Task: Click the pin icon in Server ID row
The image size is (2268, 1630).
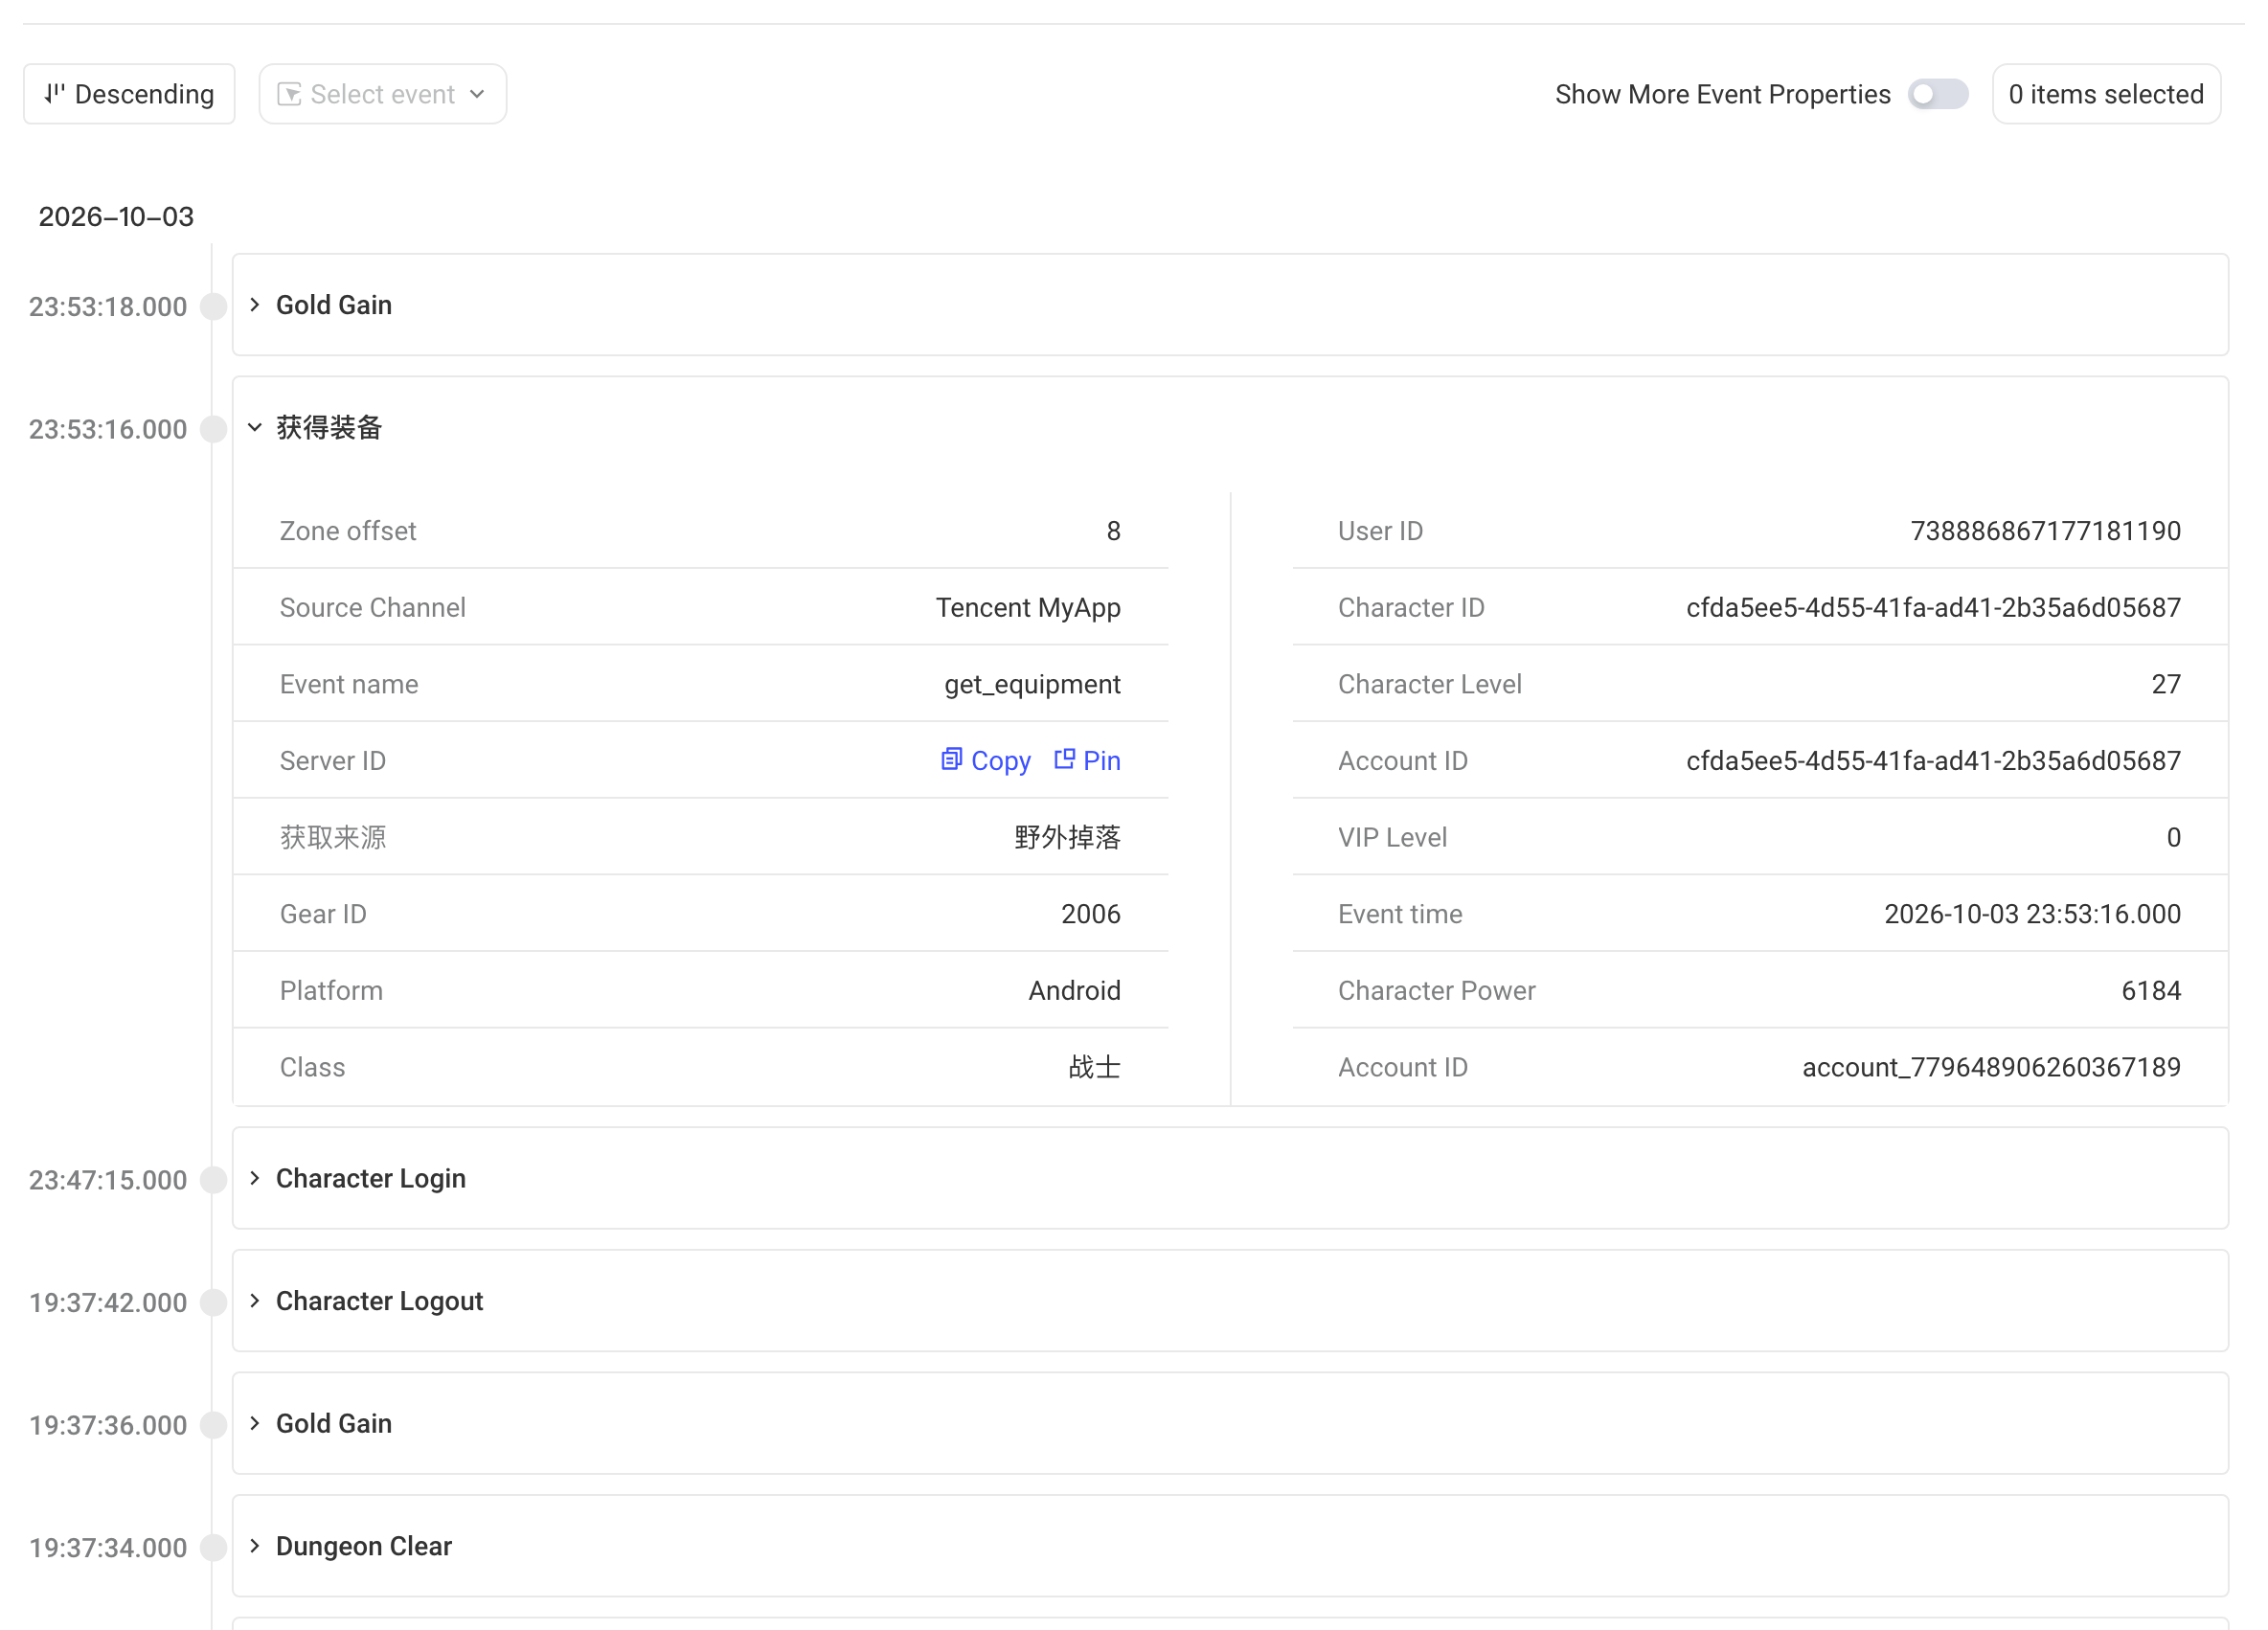Action: 1064,760
